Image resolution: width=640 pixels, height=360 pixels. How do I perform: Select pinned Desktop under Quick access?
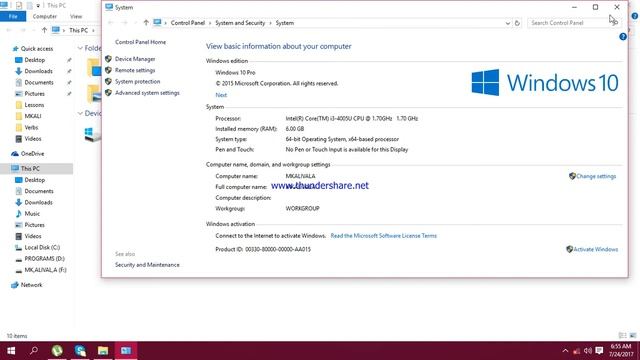[34, 60]
